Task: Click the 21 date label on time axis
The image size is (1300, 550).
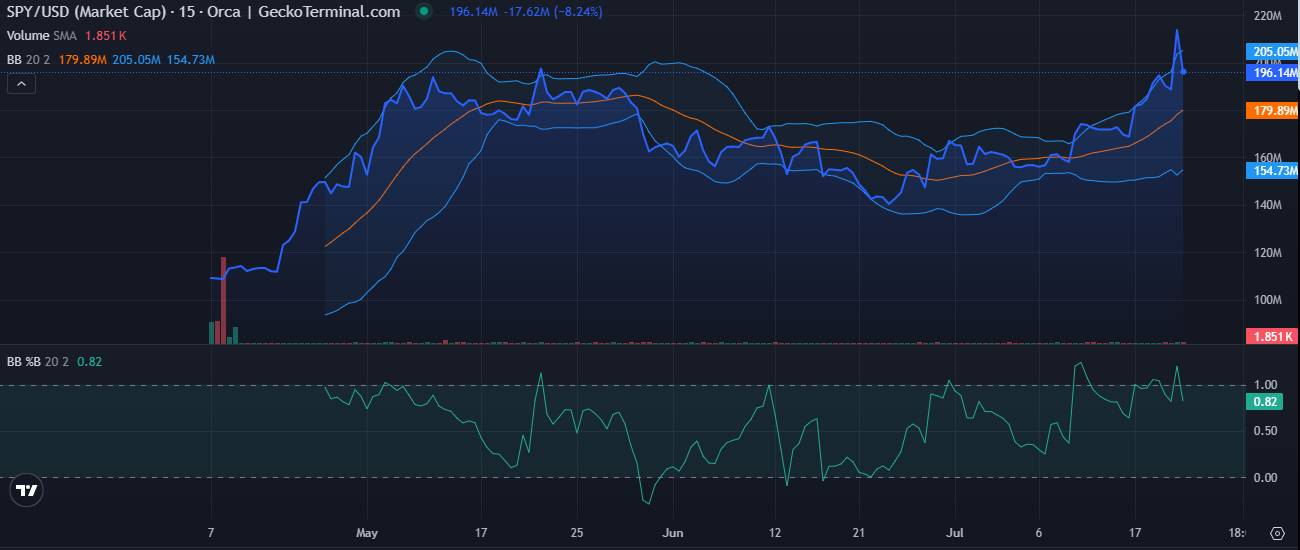Action: click(x=859, y=533)
